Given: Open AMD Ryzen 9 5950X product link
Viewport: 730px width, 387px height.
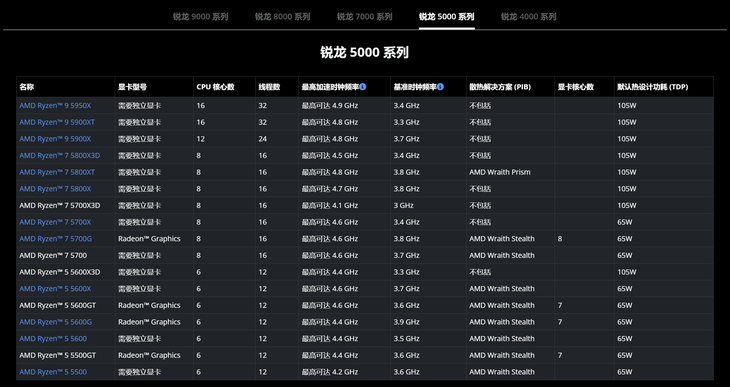Looking at the screenshot, I should tap(55, 106).
